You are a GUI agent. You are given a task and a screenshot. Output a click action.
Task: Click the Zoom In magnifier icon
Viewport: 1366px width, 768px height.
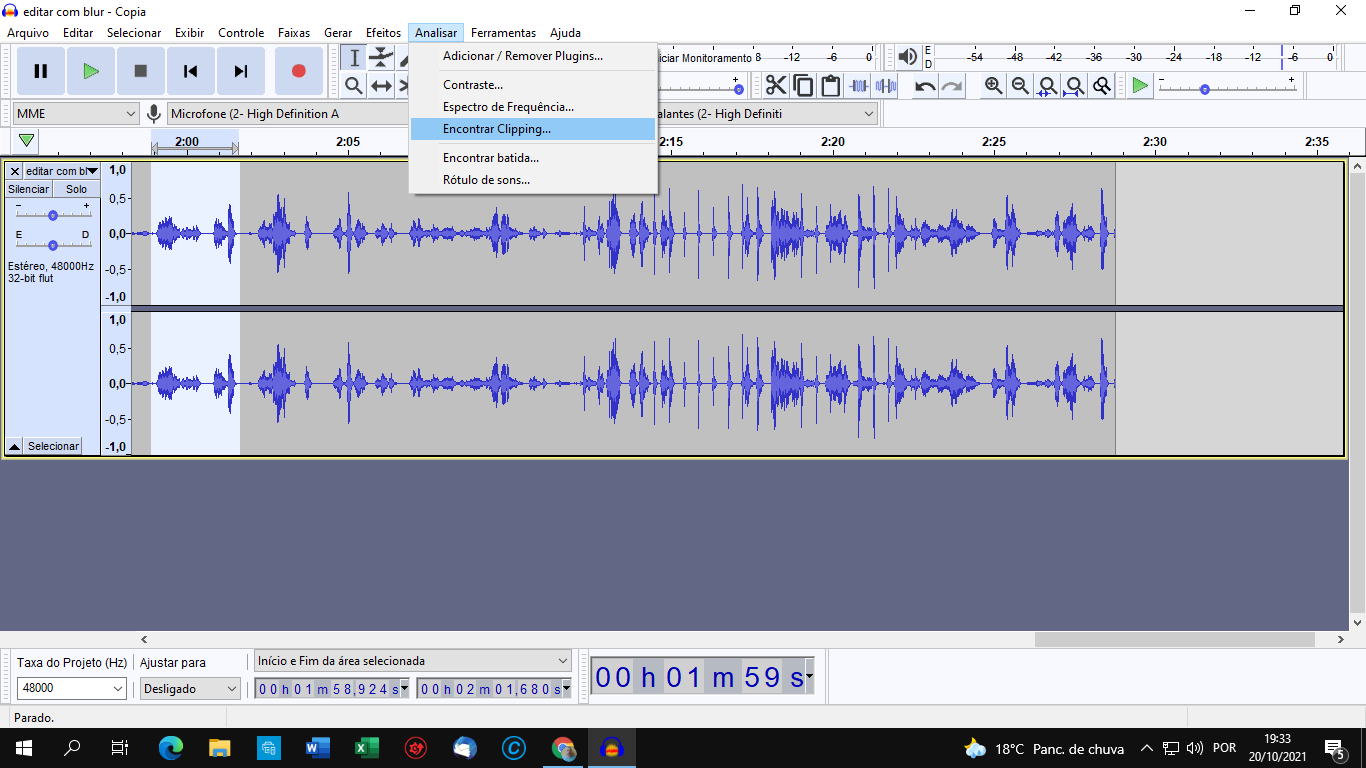click(992, 86)
